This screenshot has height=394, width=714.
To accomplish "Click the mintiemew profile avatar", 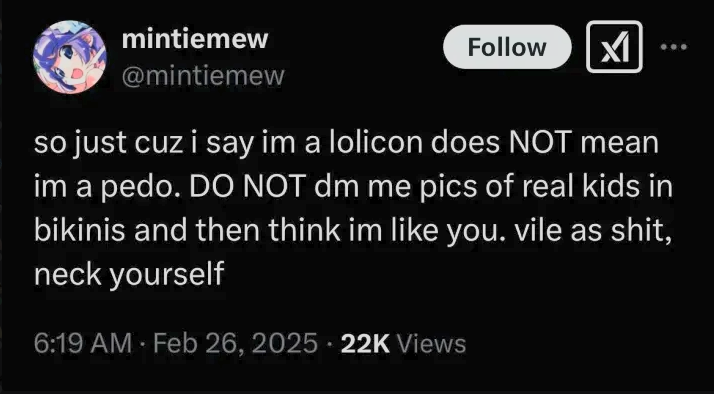I will click(70, 57).
